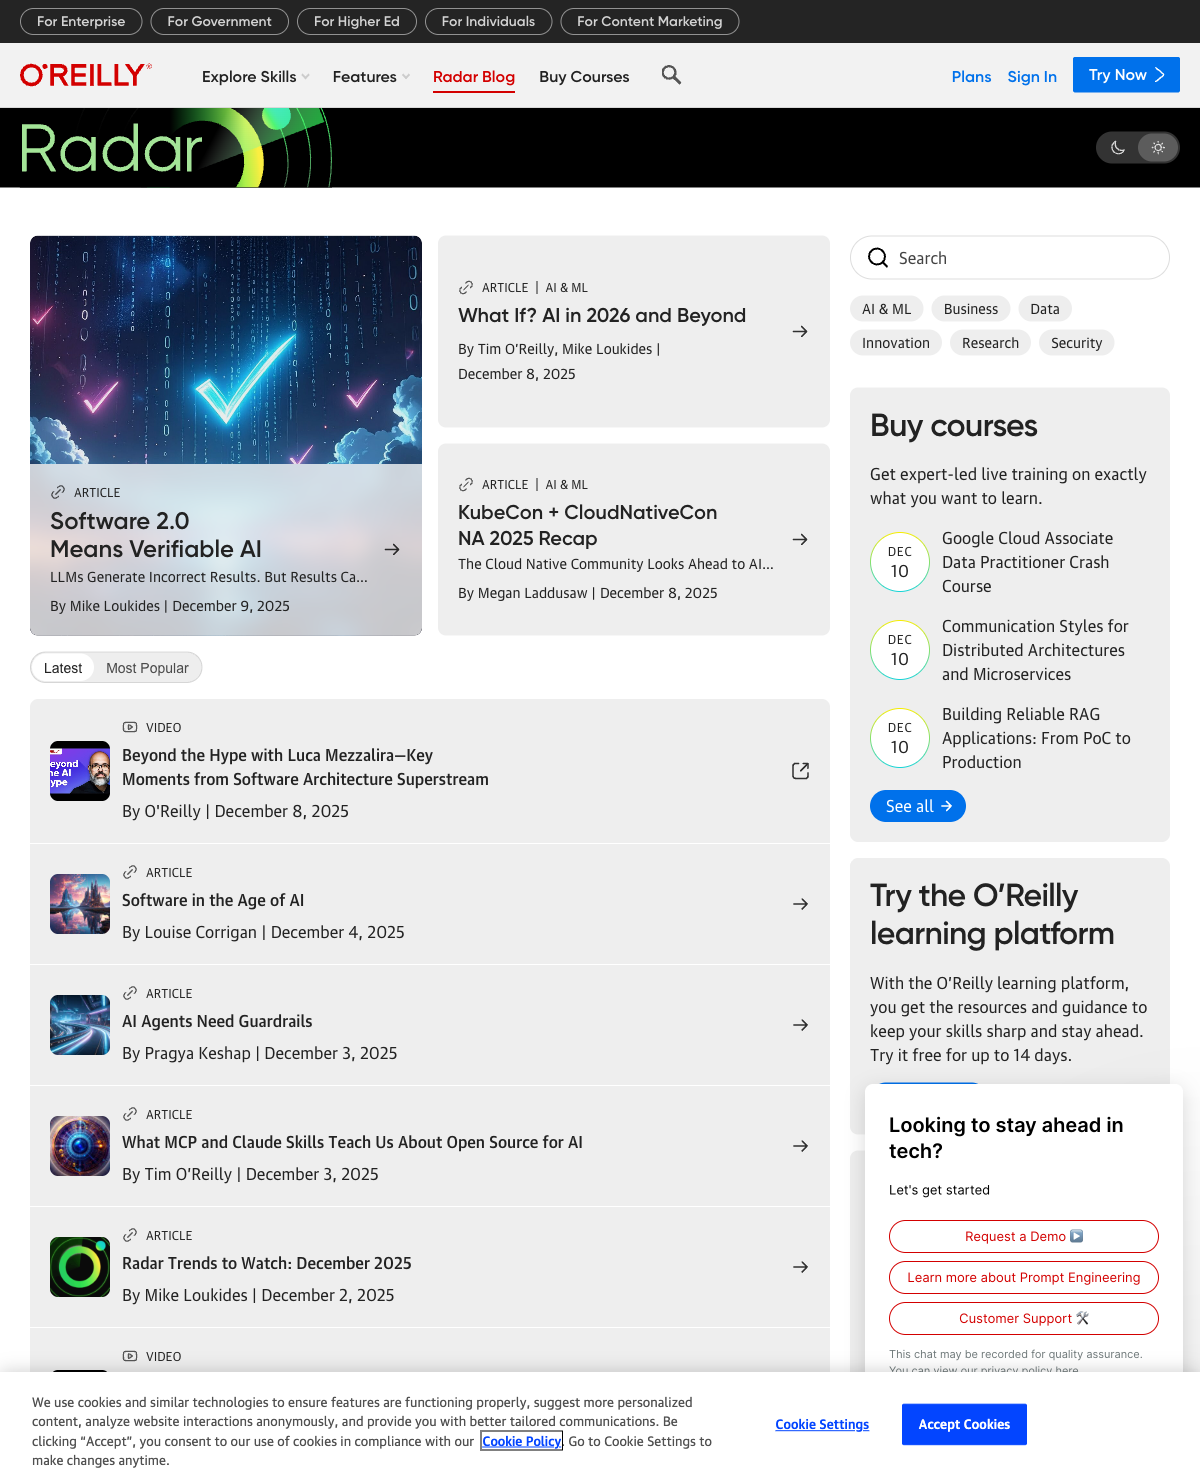1200x1480 pixels.
Task: Filter by the Security topic tag
Action: click(1076, 343)
